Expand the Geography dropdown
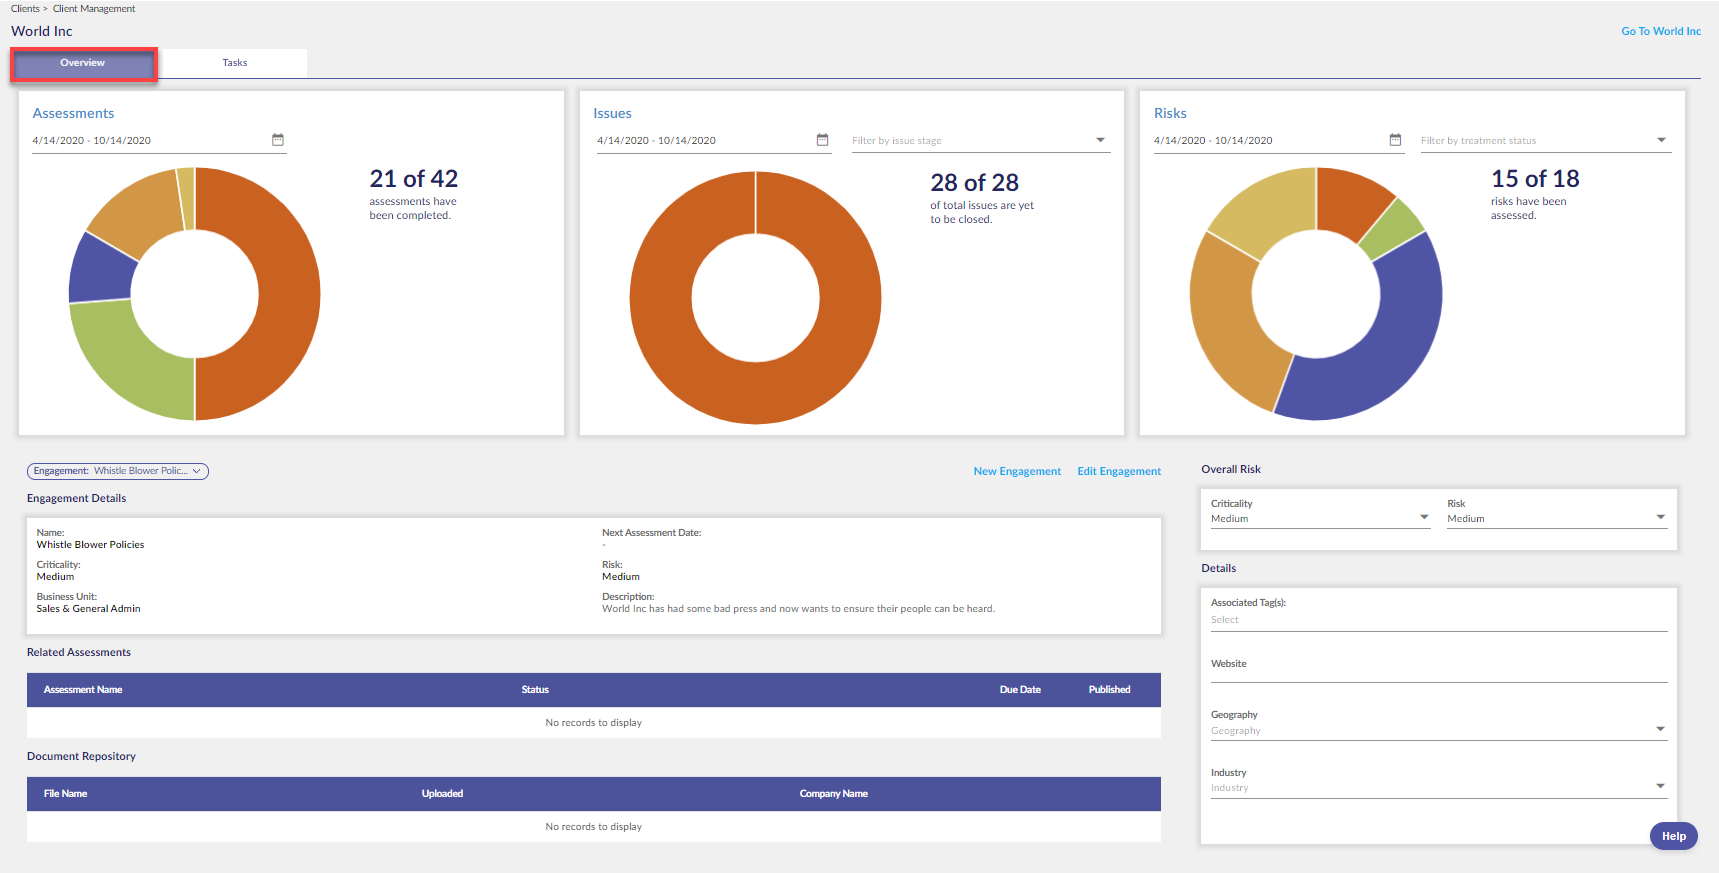Screen dimensions: 1719x873 coord(1439,730)
